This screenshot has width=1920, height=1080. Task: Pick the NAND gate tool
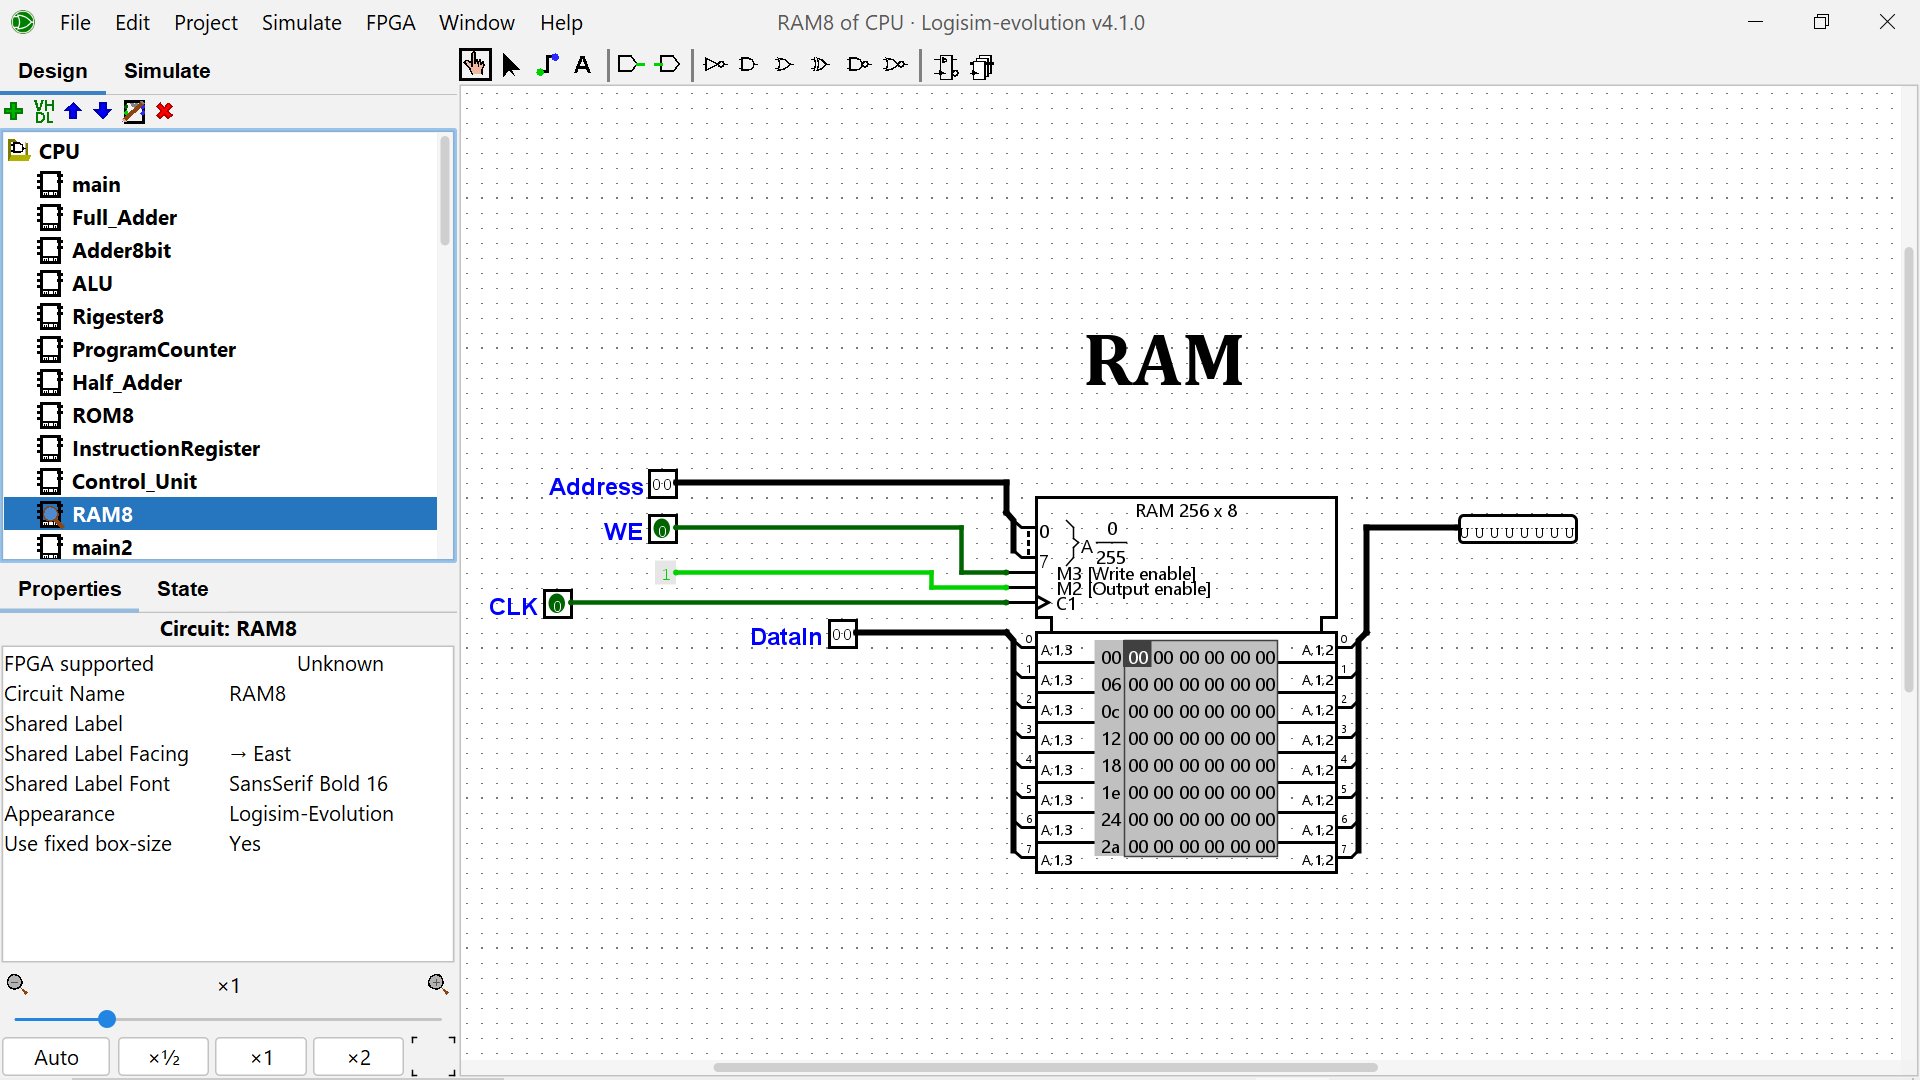point(858,65)
